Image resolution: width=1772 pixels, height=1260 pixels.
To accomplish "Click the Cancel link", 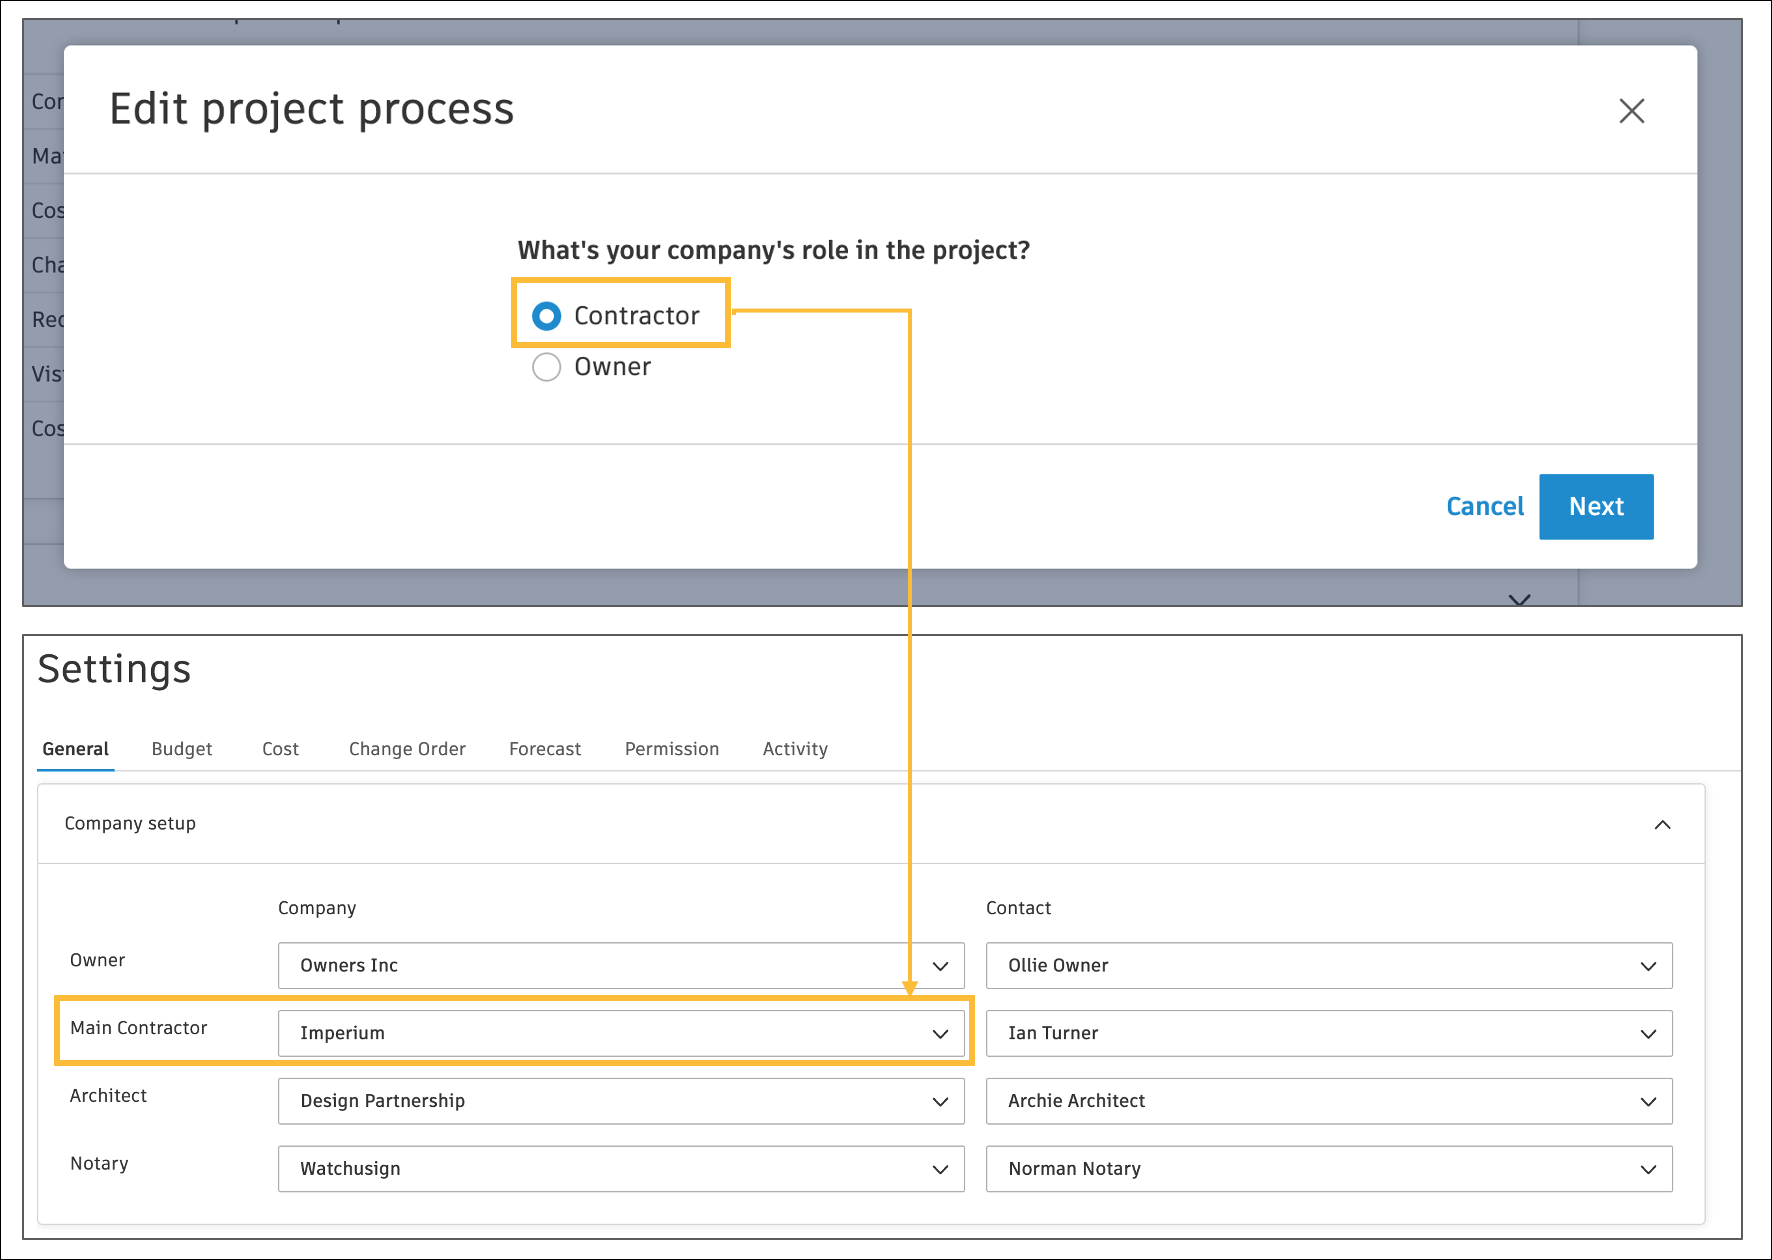I will 1484,507.
